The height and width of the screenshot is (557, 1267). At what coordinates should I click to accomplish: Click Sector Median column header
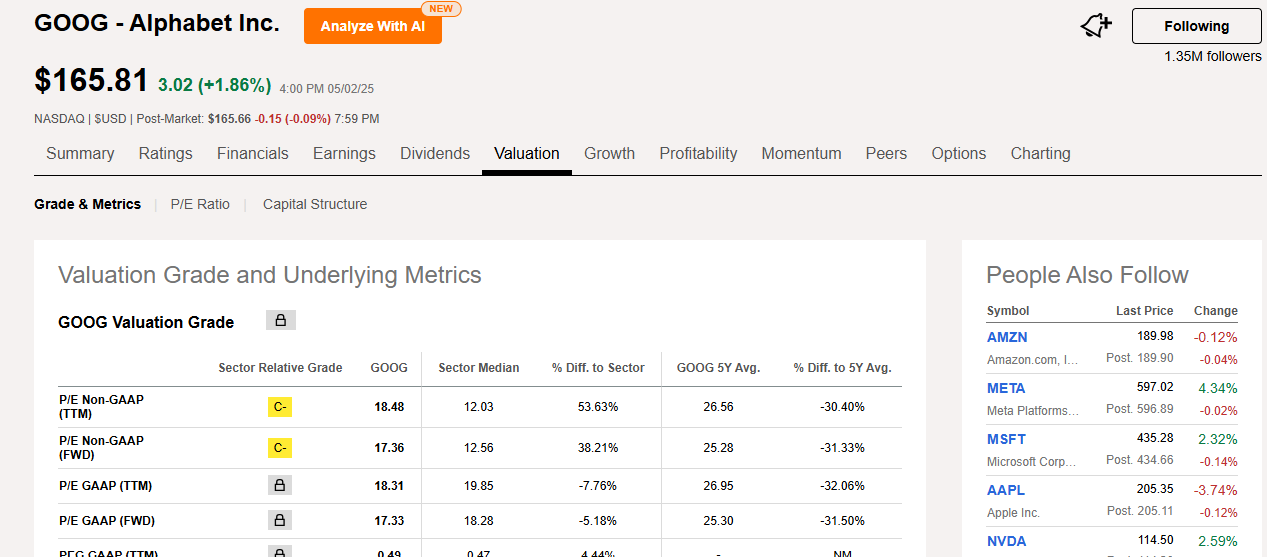479,367
